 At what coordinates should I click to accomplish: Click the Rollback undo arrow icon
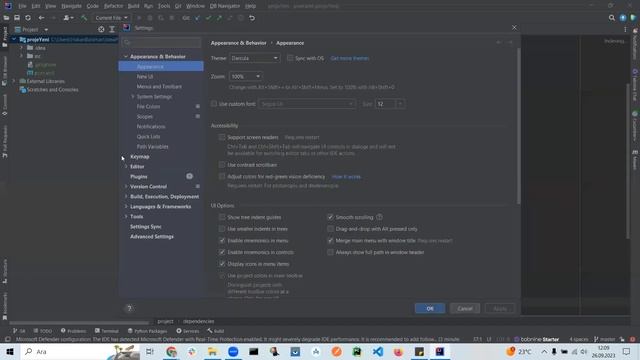pyautogui.click(x=252, y=18)
